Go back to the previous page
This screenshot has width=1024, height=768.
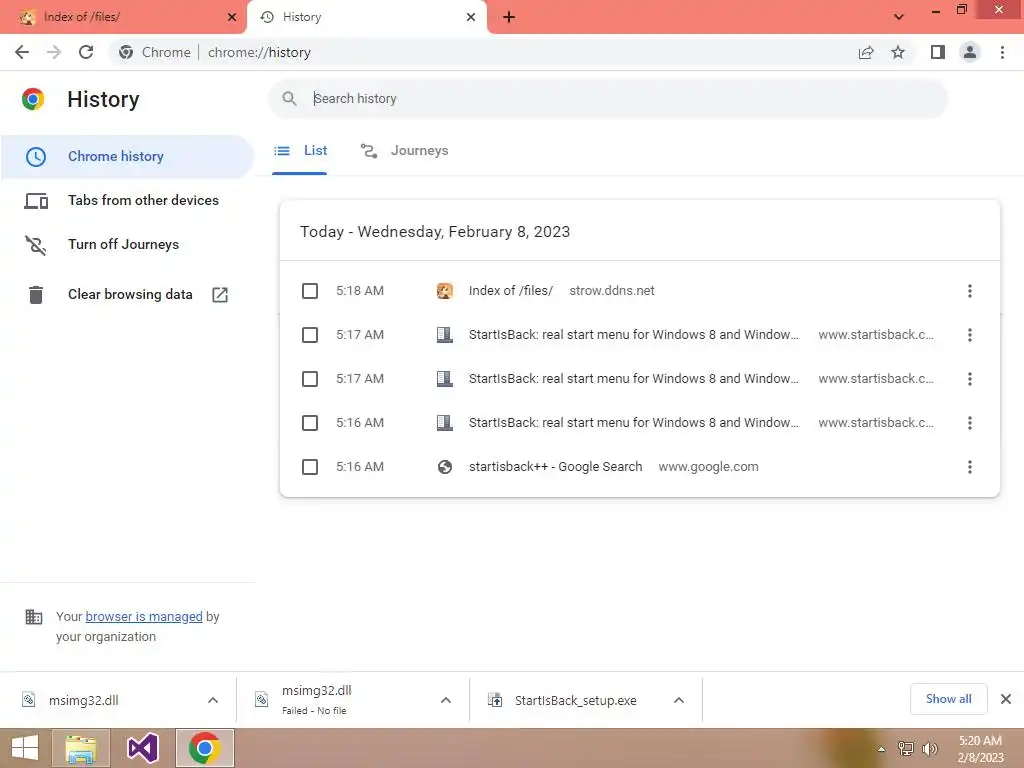point(22,52)
